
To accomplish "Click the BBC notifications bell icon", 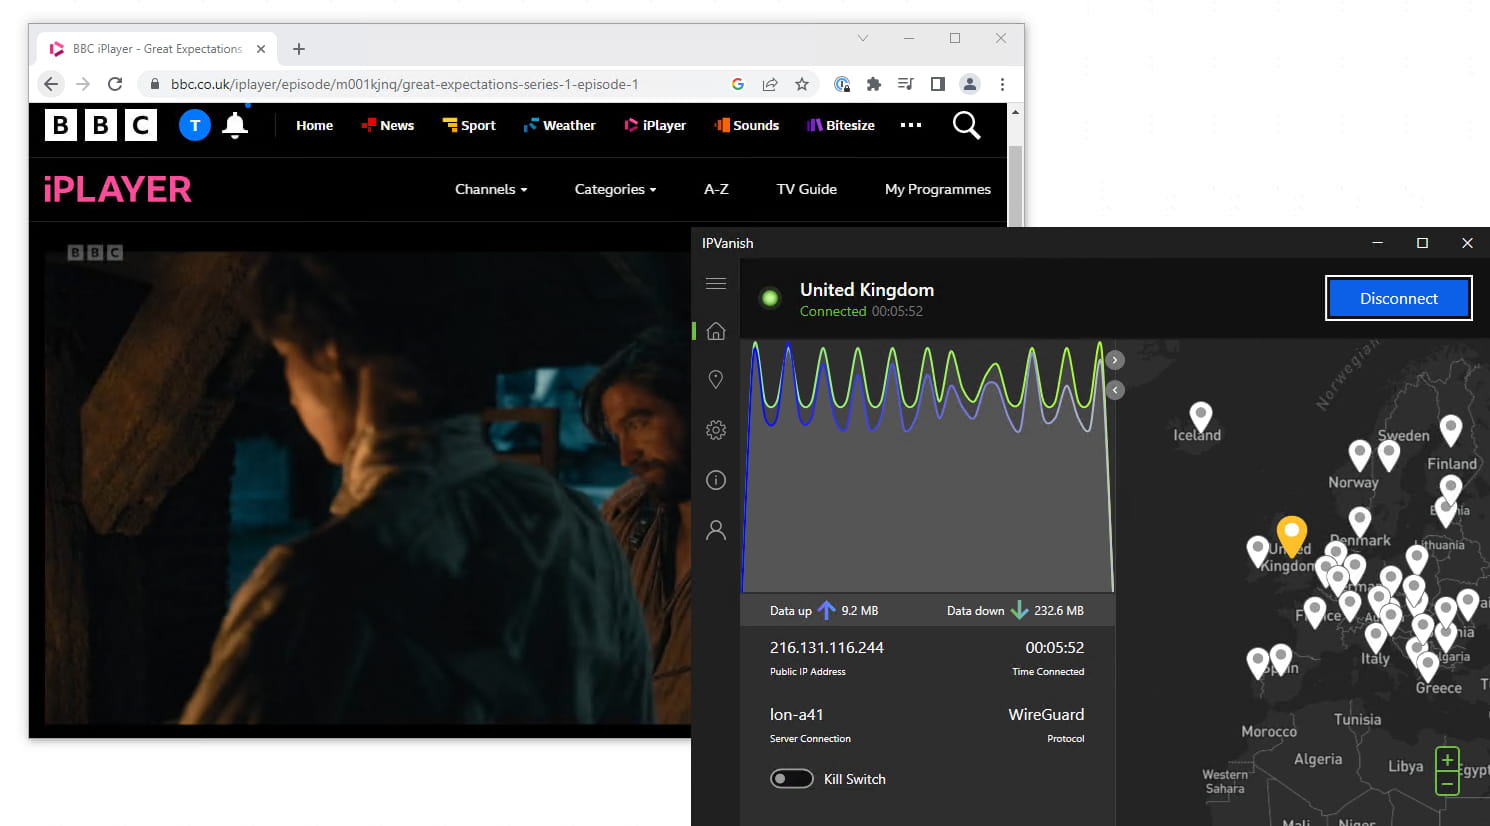I will tap(235, 125).
